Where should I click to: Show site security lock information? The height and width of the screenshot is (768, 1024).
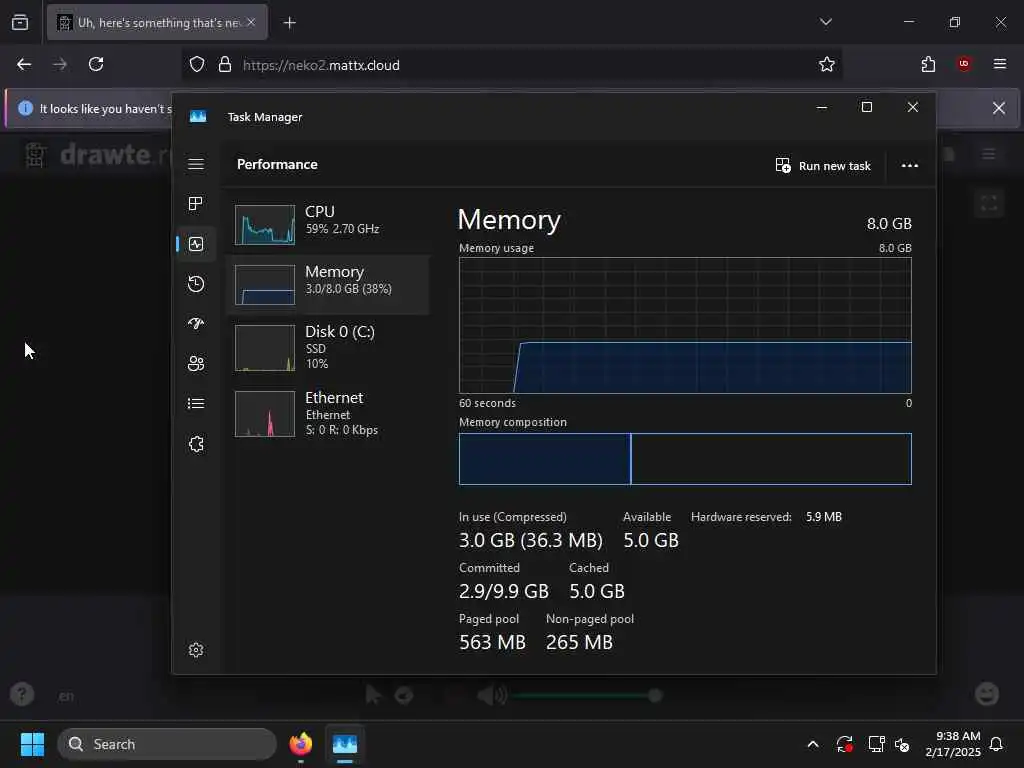(x=225, y=64)
